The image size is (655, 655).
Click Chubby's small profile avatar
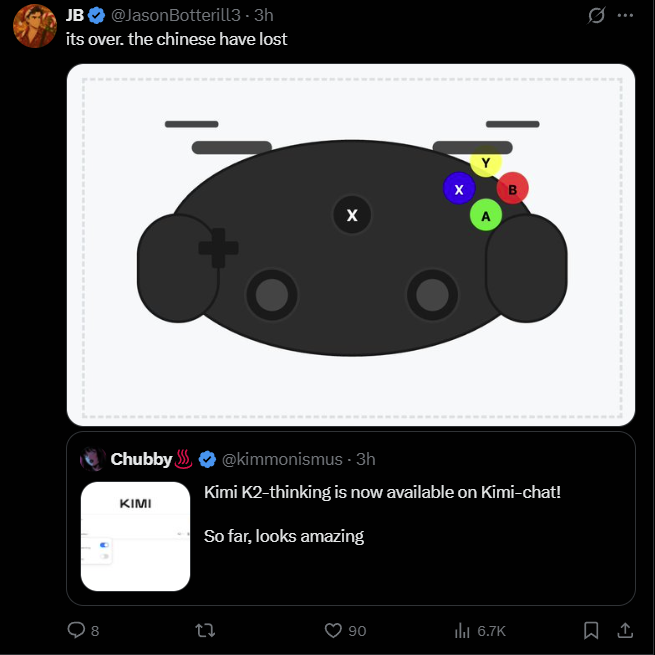(93, 459)
